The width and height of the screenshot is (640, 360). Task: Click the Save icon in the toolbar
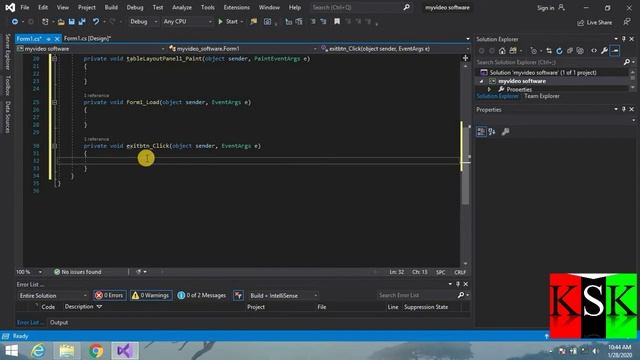[x=71, y=22]
